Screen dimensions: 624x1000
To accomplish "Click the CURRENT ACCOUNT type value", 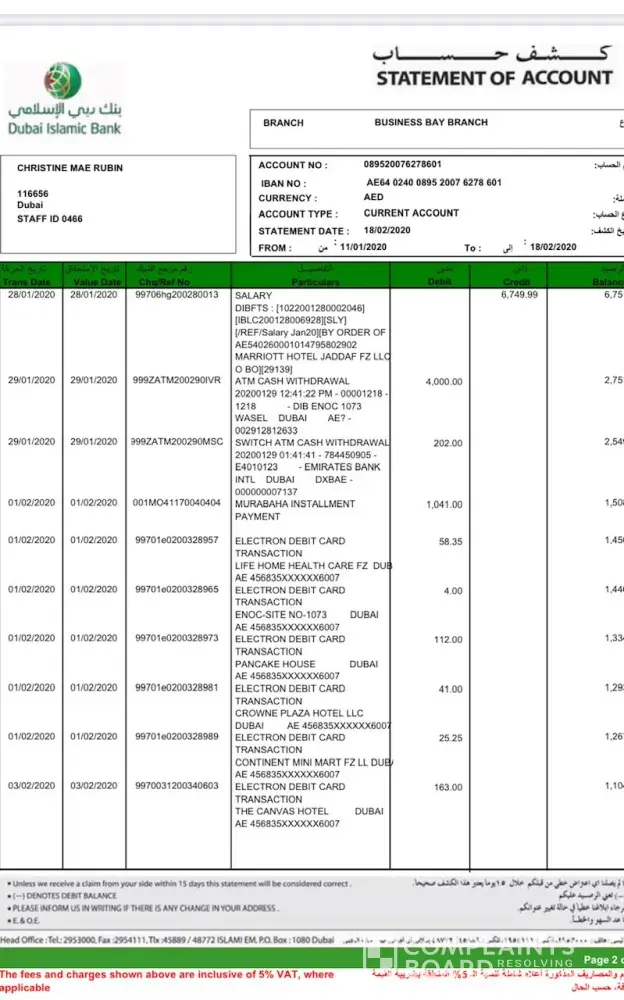I will [x=412, y=213].
